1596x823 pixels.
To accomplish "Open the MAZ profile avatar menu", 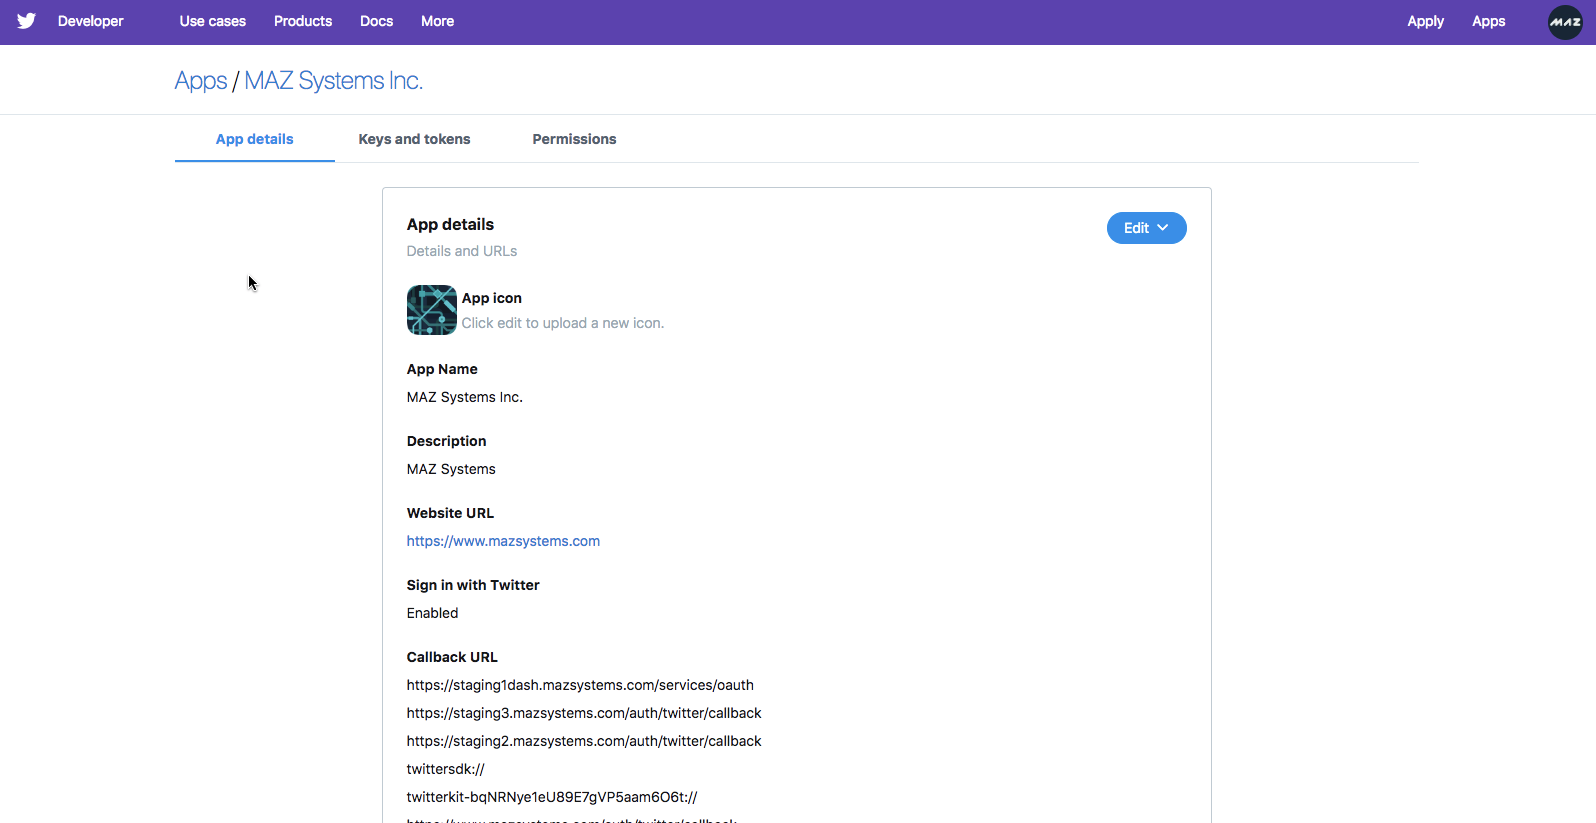I will click(x=1565, y=22).
